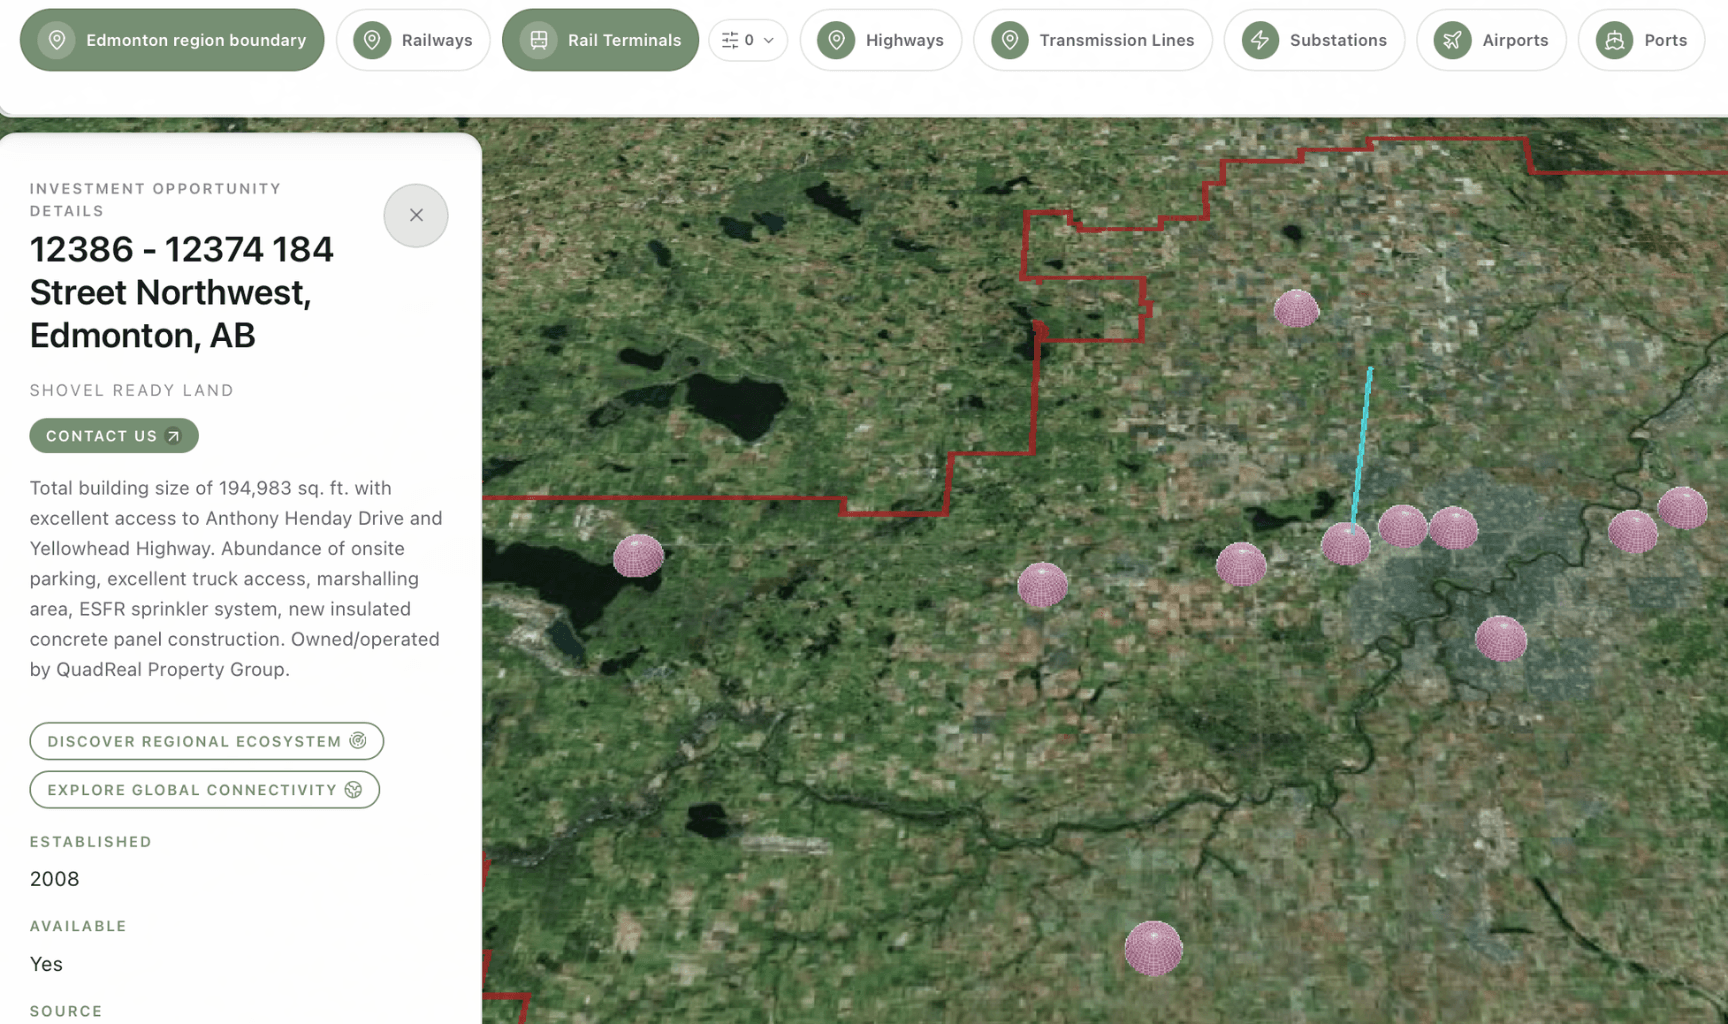
Task: Toggle the Substations layer
Action: pyautogui.click(x=1314, y=40)
